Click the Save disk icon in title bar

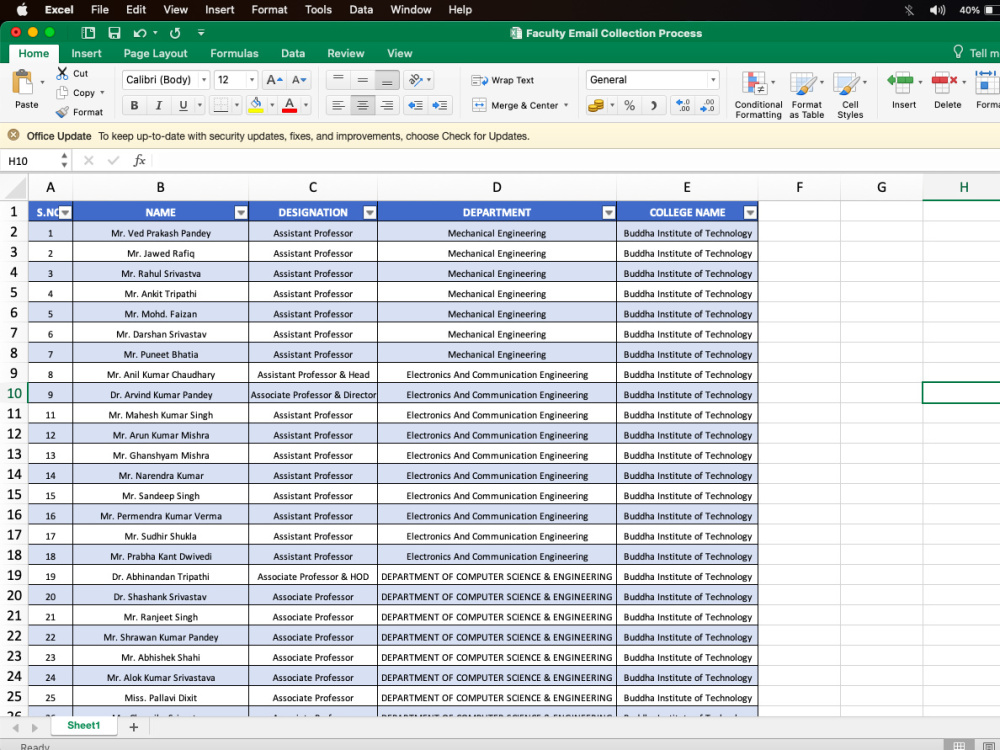pos(114,33)
